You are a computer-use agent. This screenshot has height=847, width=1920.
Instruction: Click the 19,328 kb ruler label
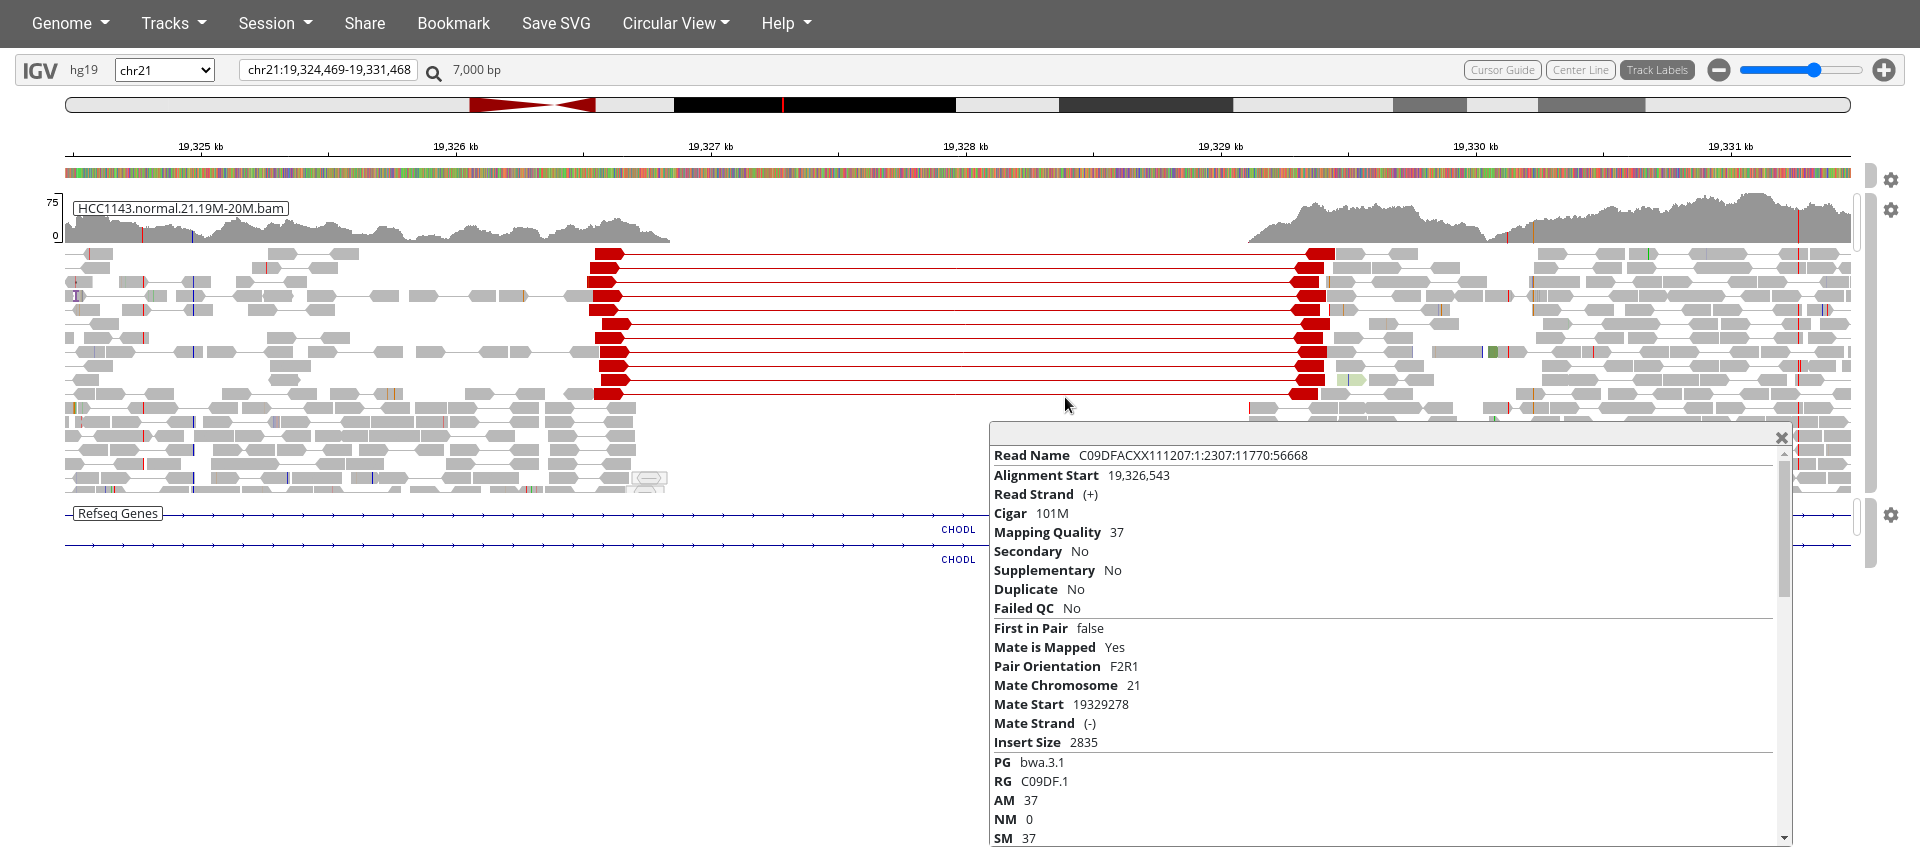tap(965, 146)
